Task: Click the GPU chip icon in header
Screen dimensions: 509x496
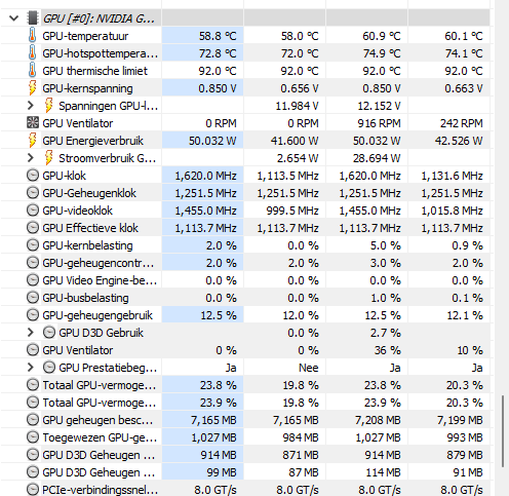Action: (32, 18)
